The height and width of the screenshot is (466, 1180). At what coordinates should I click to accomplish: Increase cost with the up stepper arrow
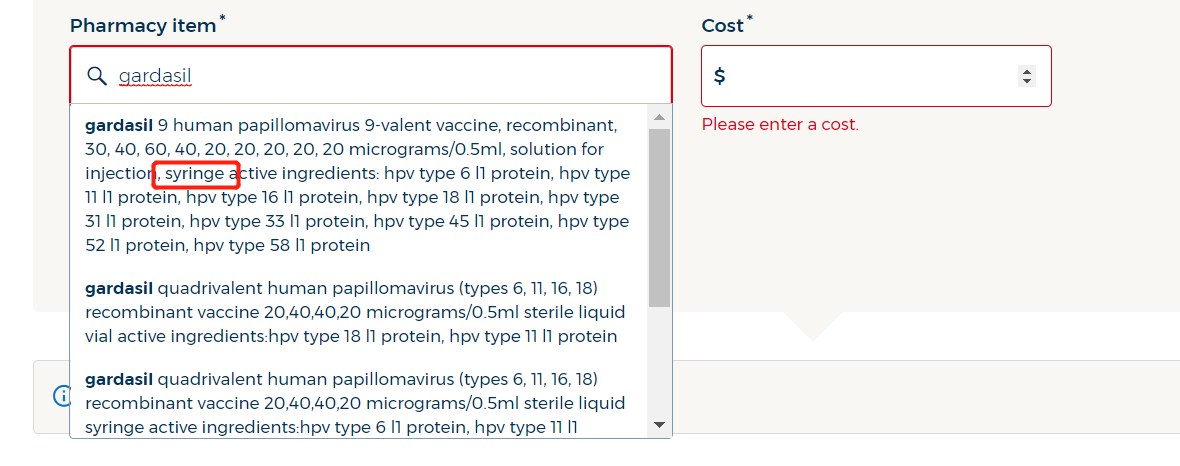click(1026, 71)
